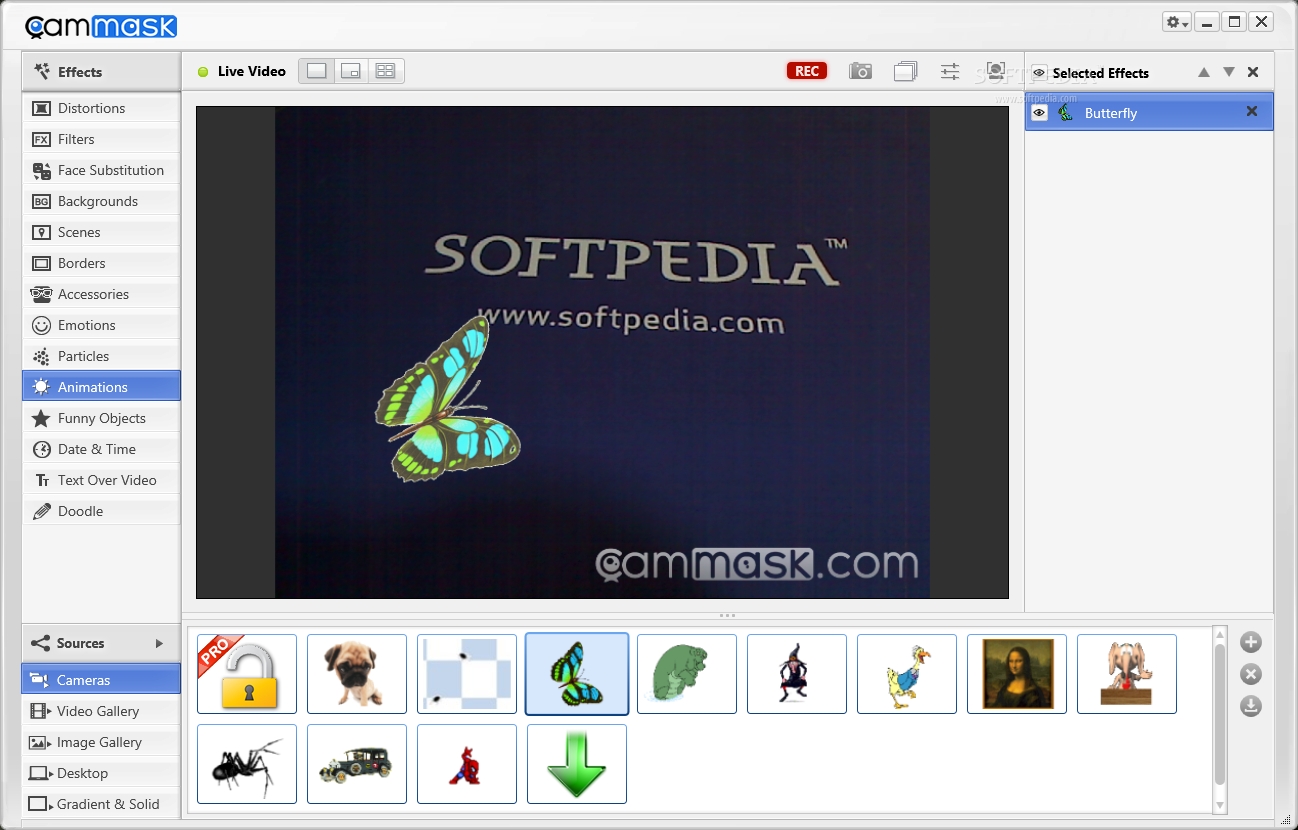This screenshot has width=1298, height=830.
Task: Select the Desktop source
Action: (x=101, y=773)
